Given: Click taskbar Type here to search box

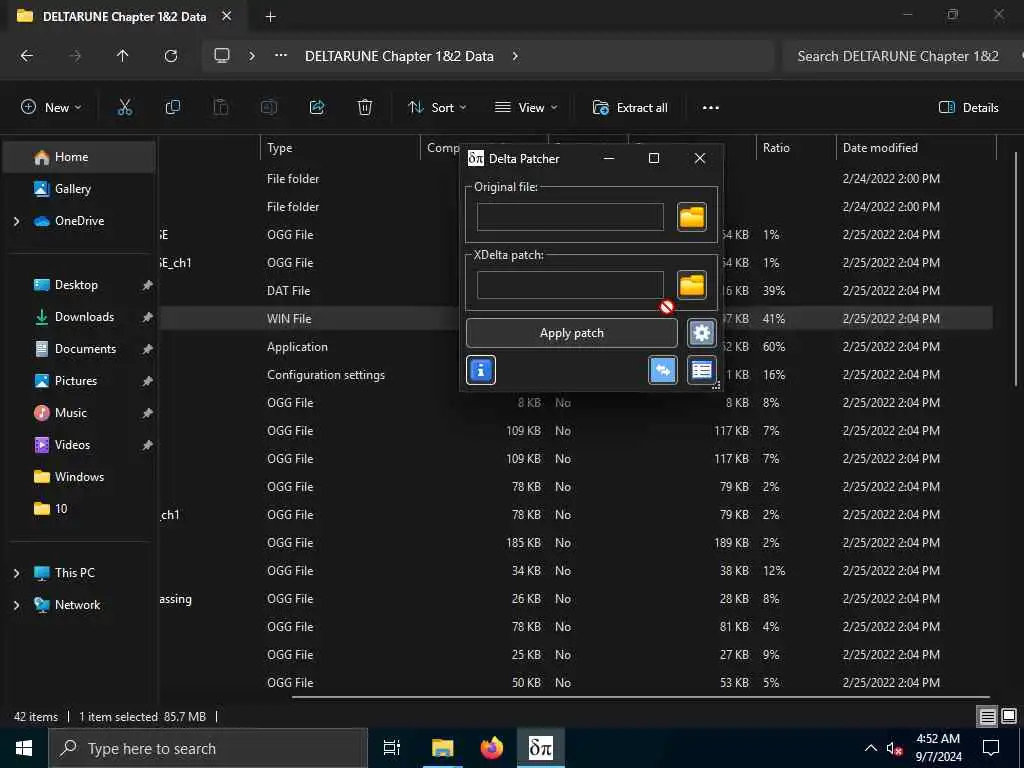Looking at the screenshot, I should [208, 748].
